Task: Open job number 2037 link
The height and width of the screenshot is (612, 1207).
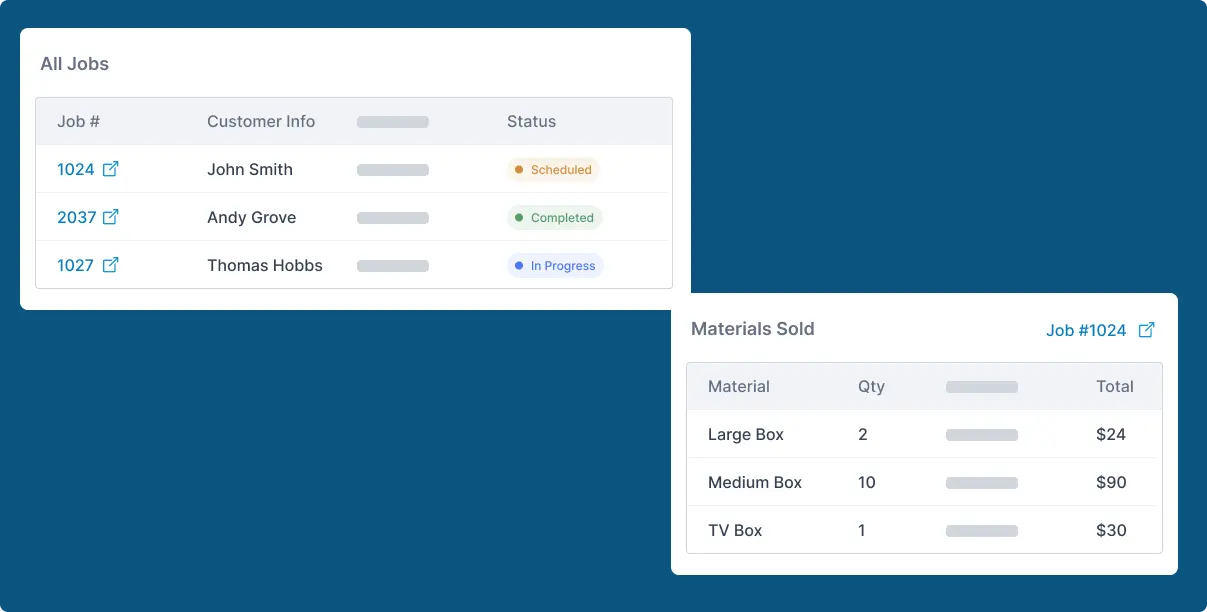Action: pyautogui.click(x=76, y=218)
